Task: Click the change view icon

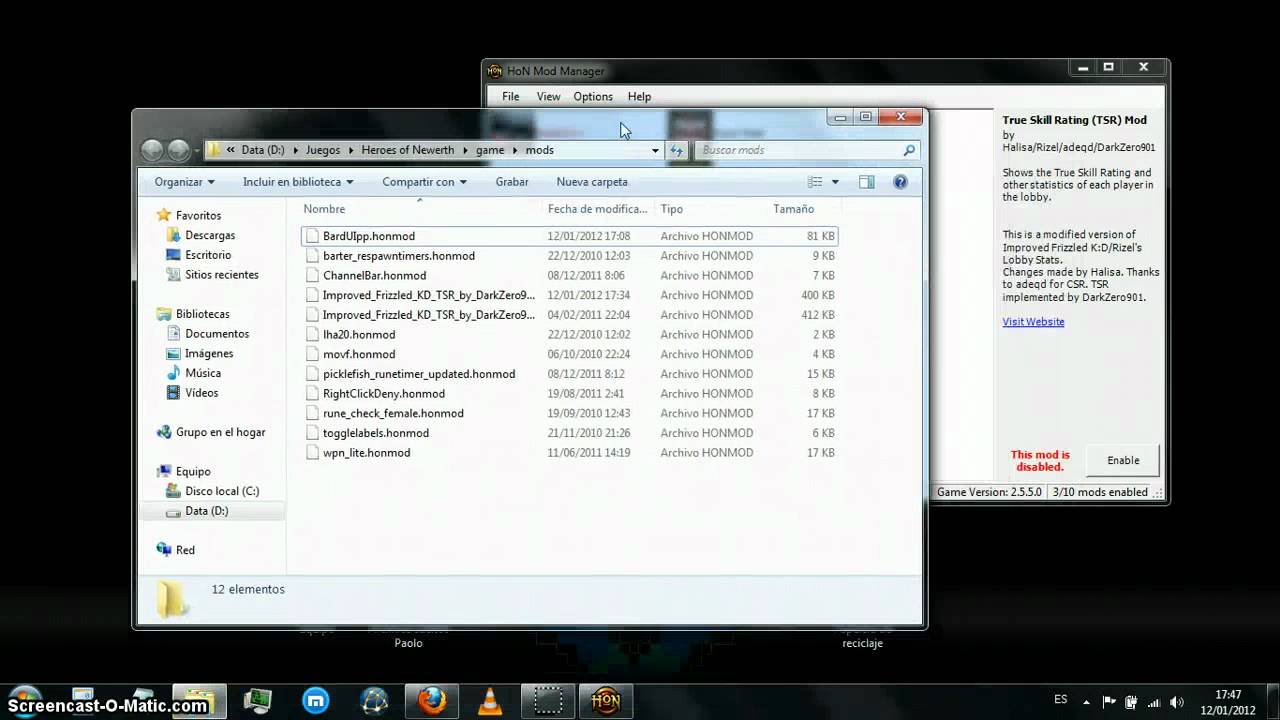Action: [815, 182]
